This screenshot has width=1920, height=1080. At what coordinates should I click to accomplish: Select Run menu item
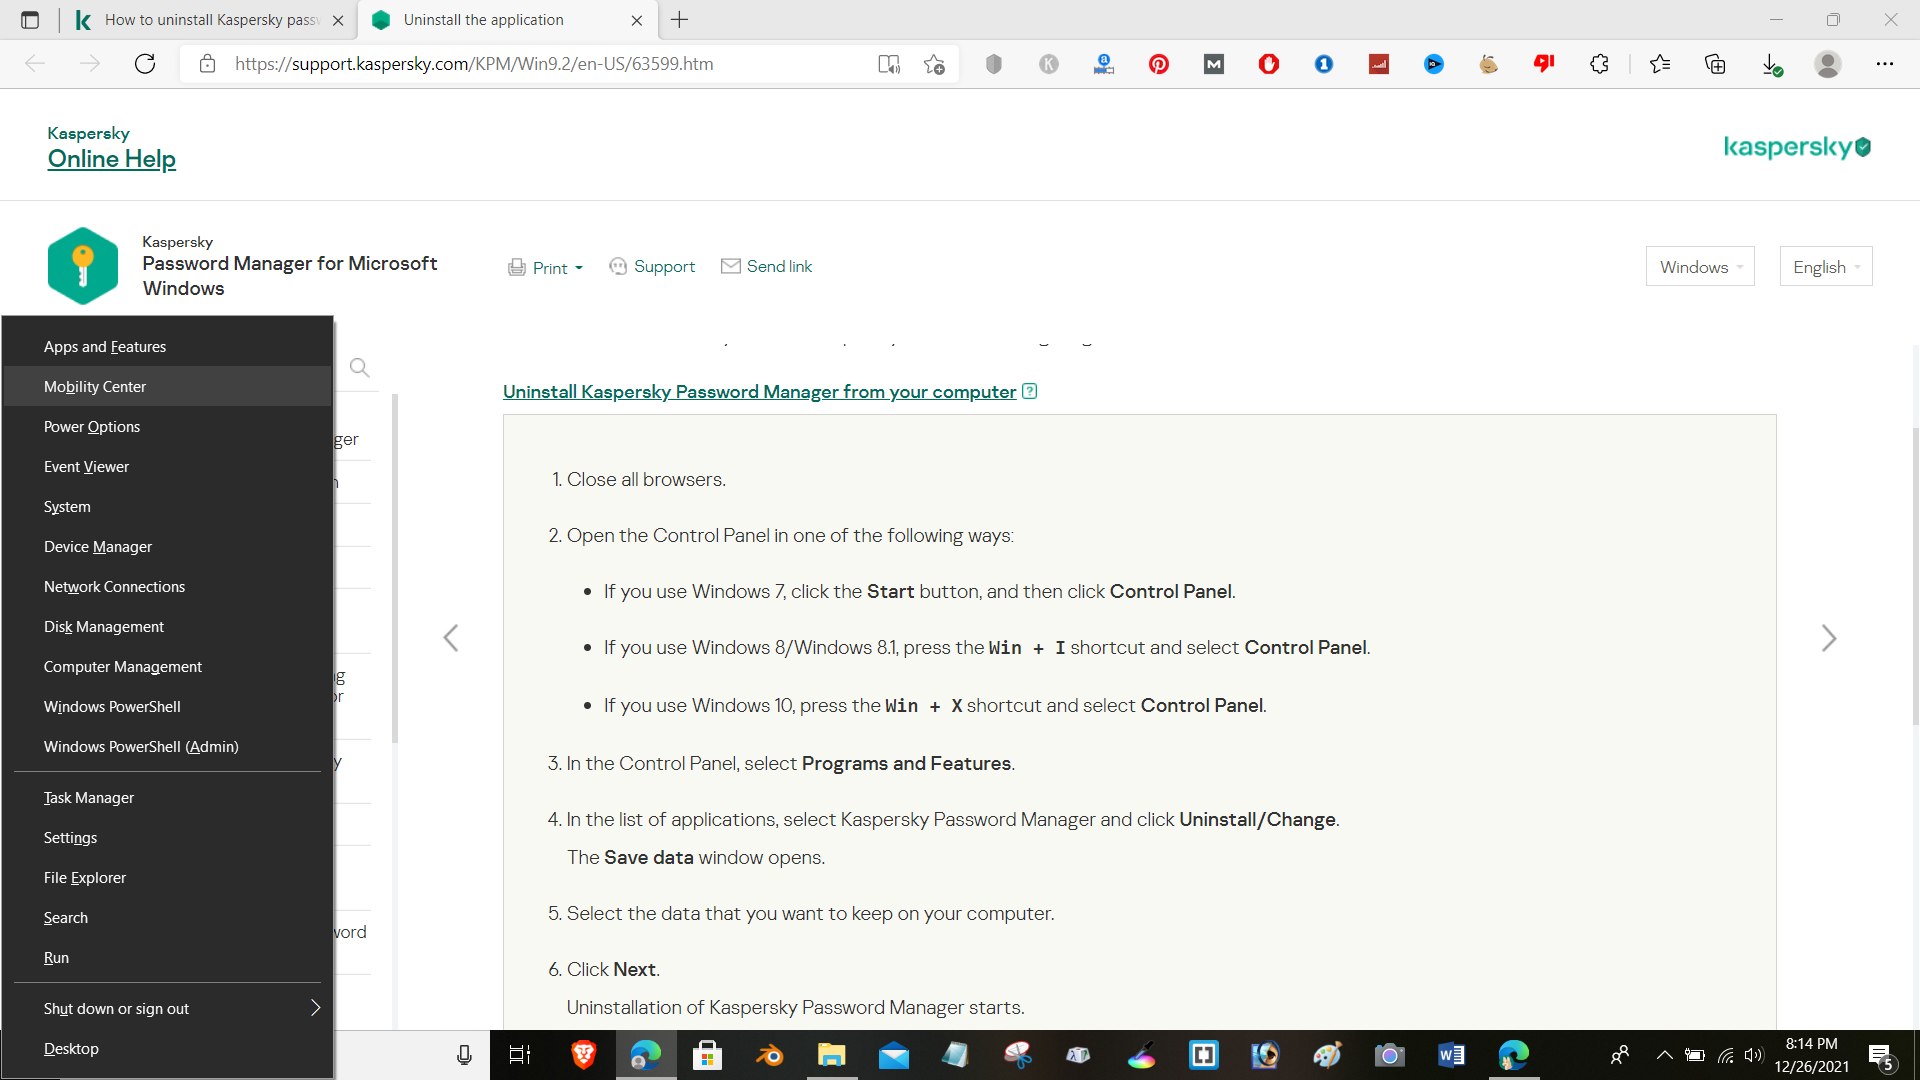(168, 957)
